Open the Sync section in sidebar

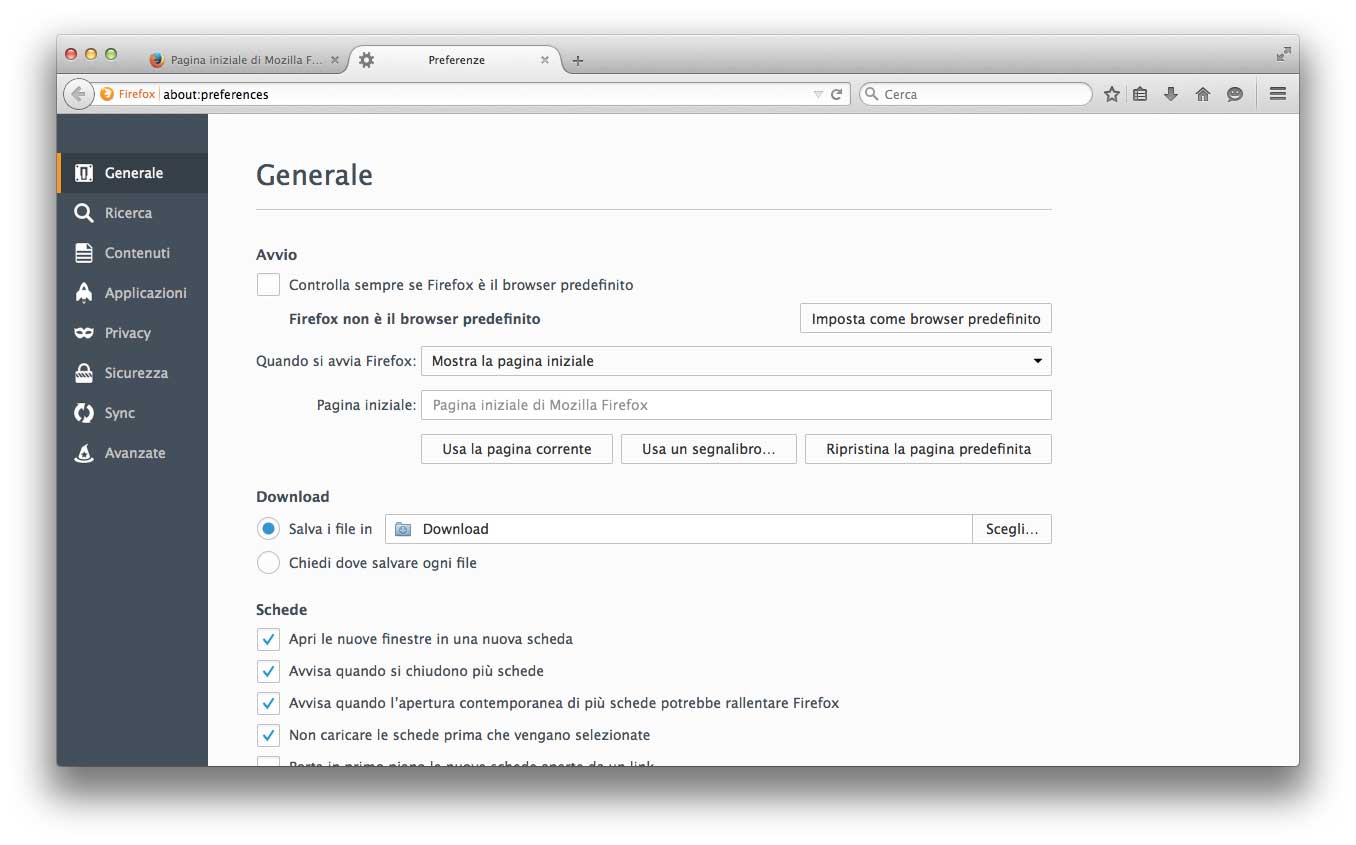[119, 413]
